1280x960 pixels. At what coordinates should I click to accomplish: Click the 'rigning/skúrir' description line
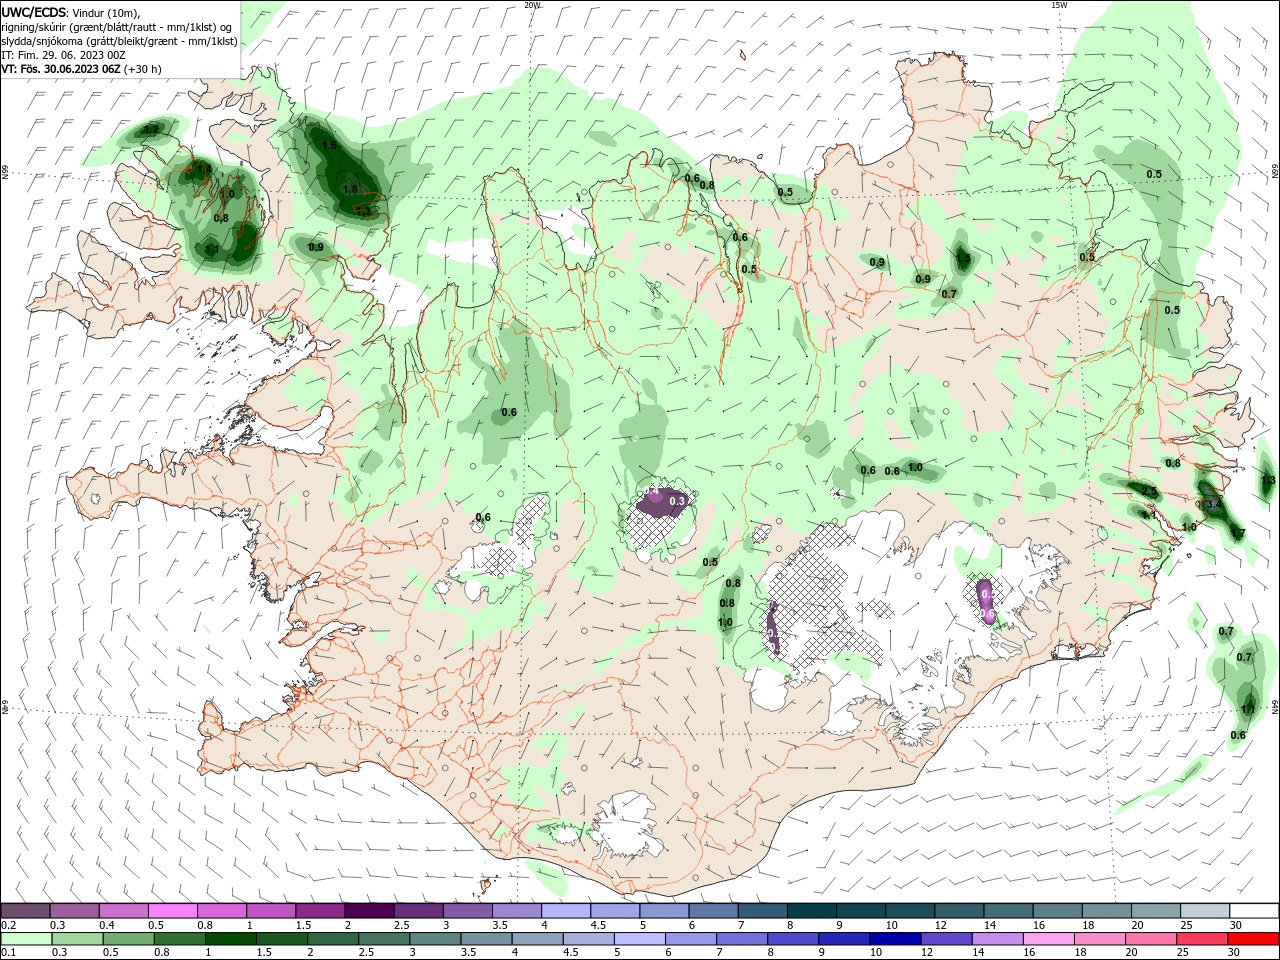(118, 27)
